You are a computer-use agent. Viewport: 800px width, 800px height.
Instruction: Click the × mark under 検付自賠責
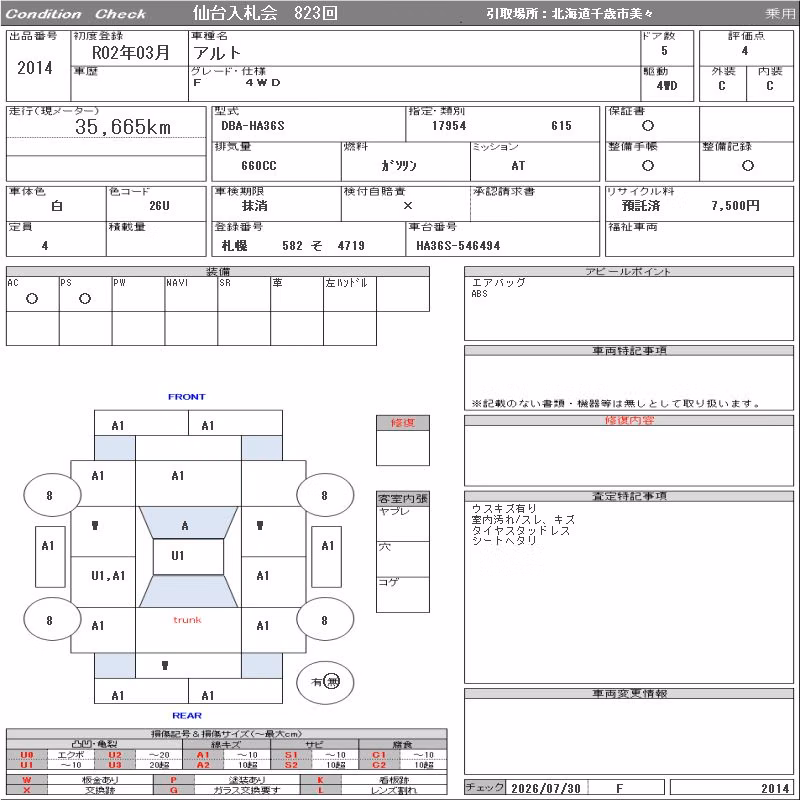click(407, 206)
